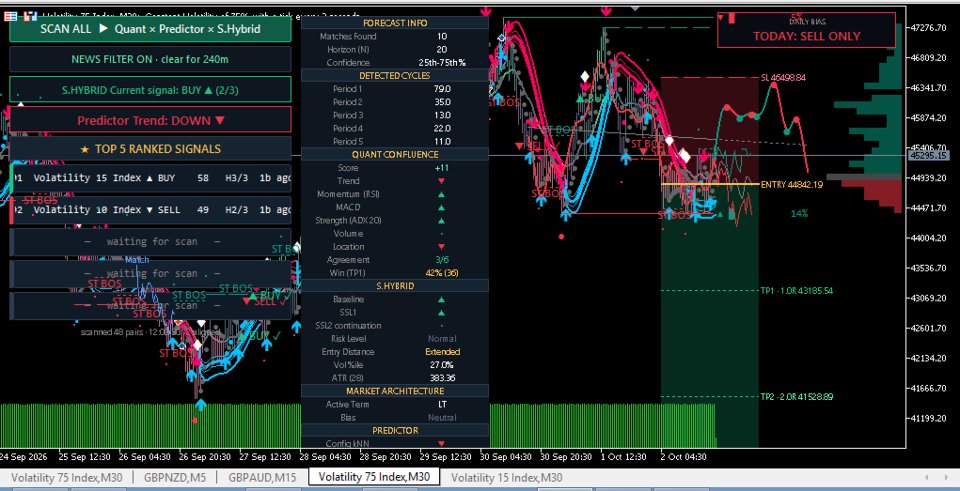960x491 pixels.
Task: Click the red Config kNN down-triangle icon
Action: click(441, 444)
